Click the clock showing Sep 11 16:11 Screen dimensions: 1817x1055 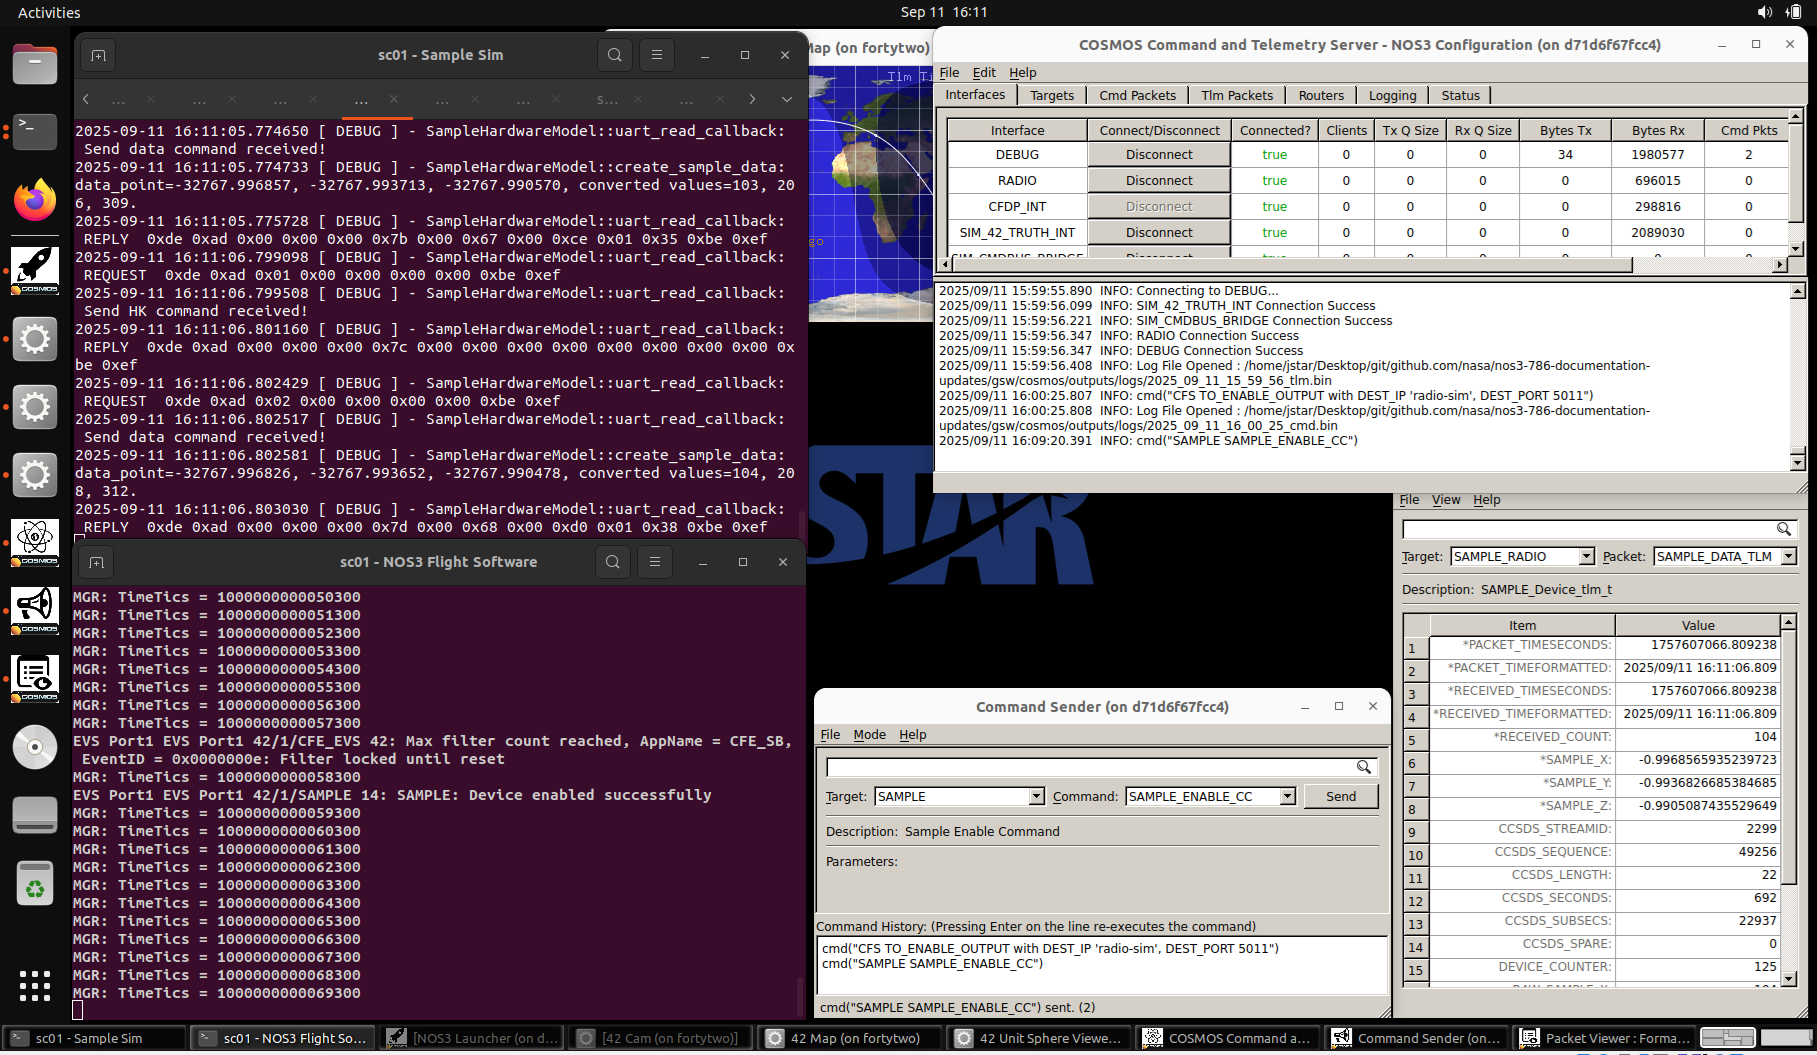click(x=943, y=12)
